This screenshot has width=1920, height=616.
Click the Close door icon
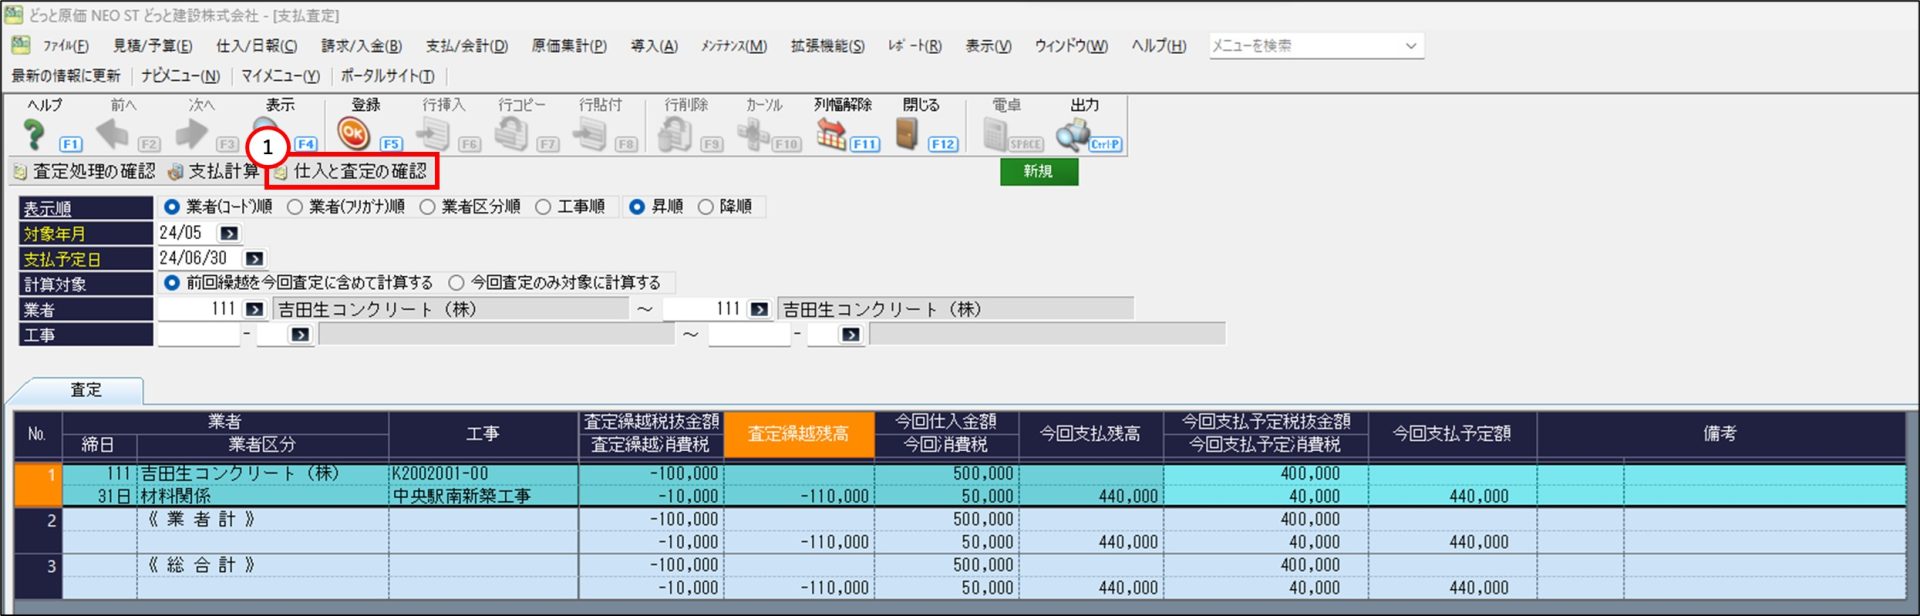(907, 133)
